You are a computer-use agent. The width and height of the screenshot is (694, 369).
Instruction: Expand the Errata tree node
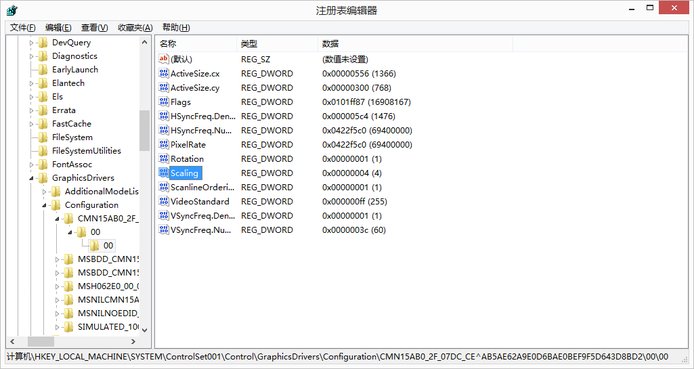coord(31,111)
